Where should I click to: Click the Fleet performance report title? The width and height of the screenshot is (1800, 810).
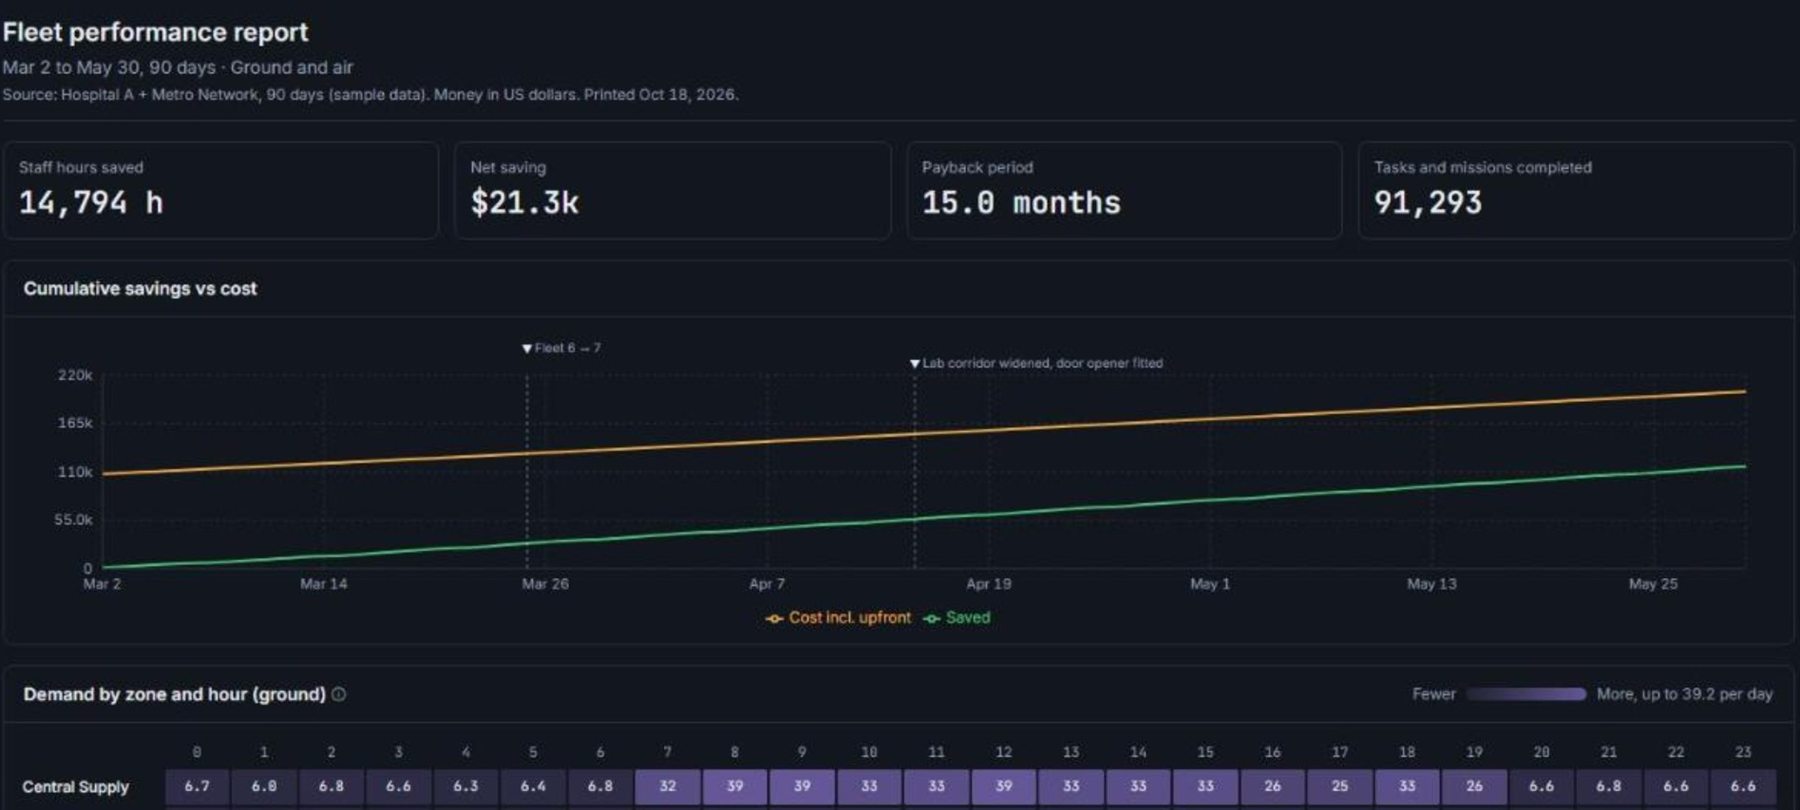pyautogui.click(x=155, y=32)
